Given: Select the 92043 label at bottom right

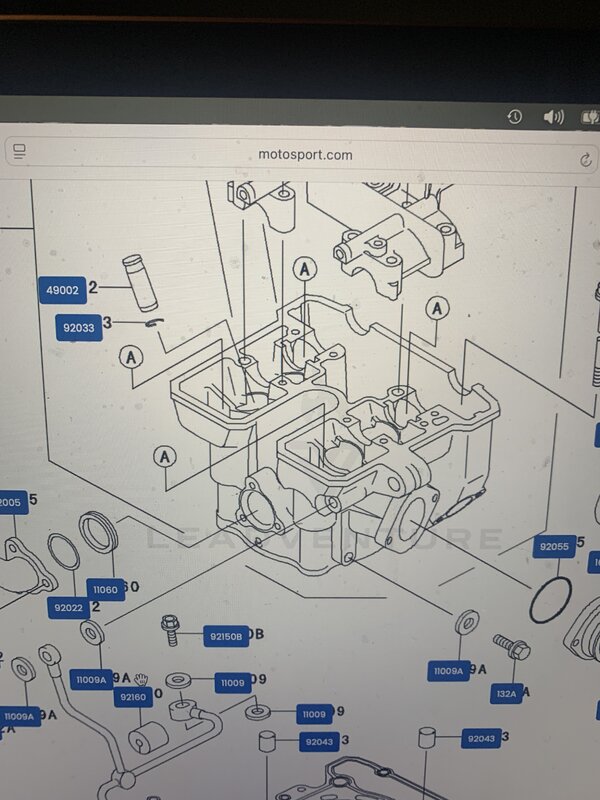Looking at the screenshot, I should tap(481, 738).
